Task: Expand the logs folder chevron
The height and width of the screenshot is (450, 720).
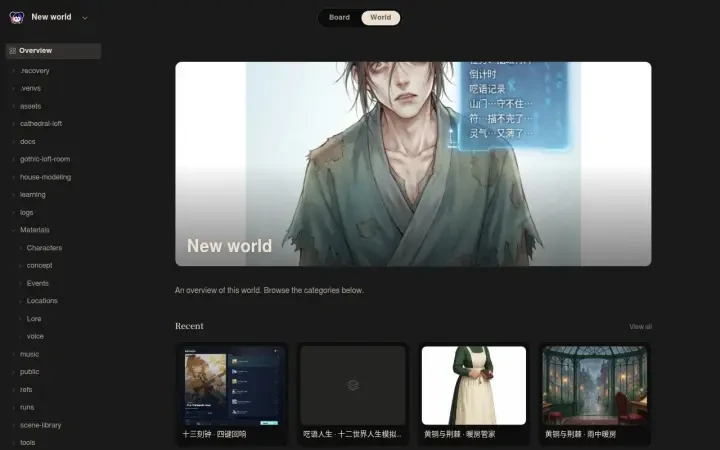Action: [x=13, y=213]
